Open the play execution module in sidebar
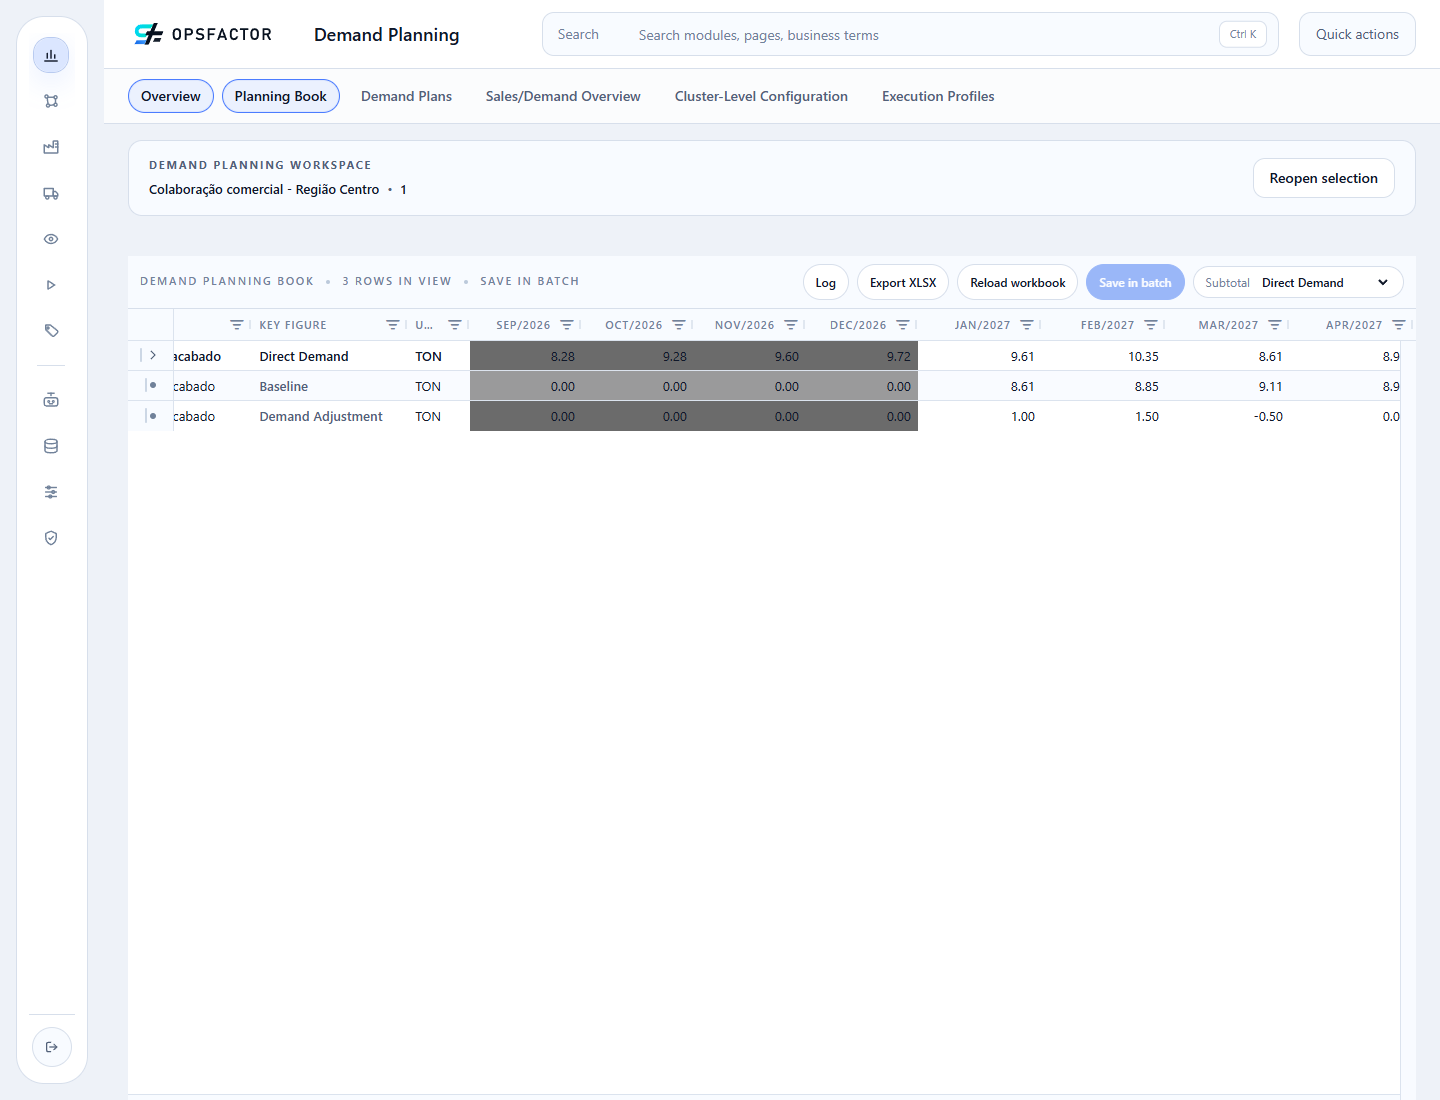 click(51, 285)
